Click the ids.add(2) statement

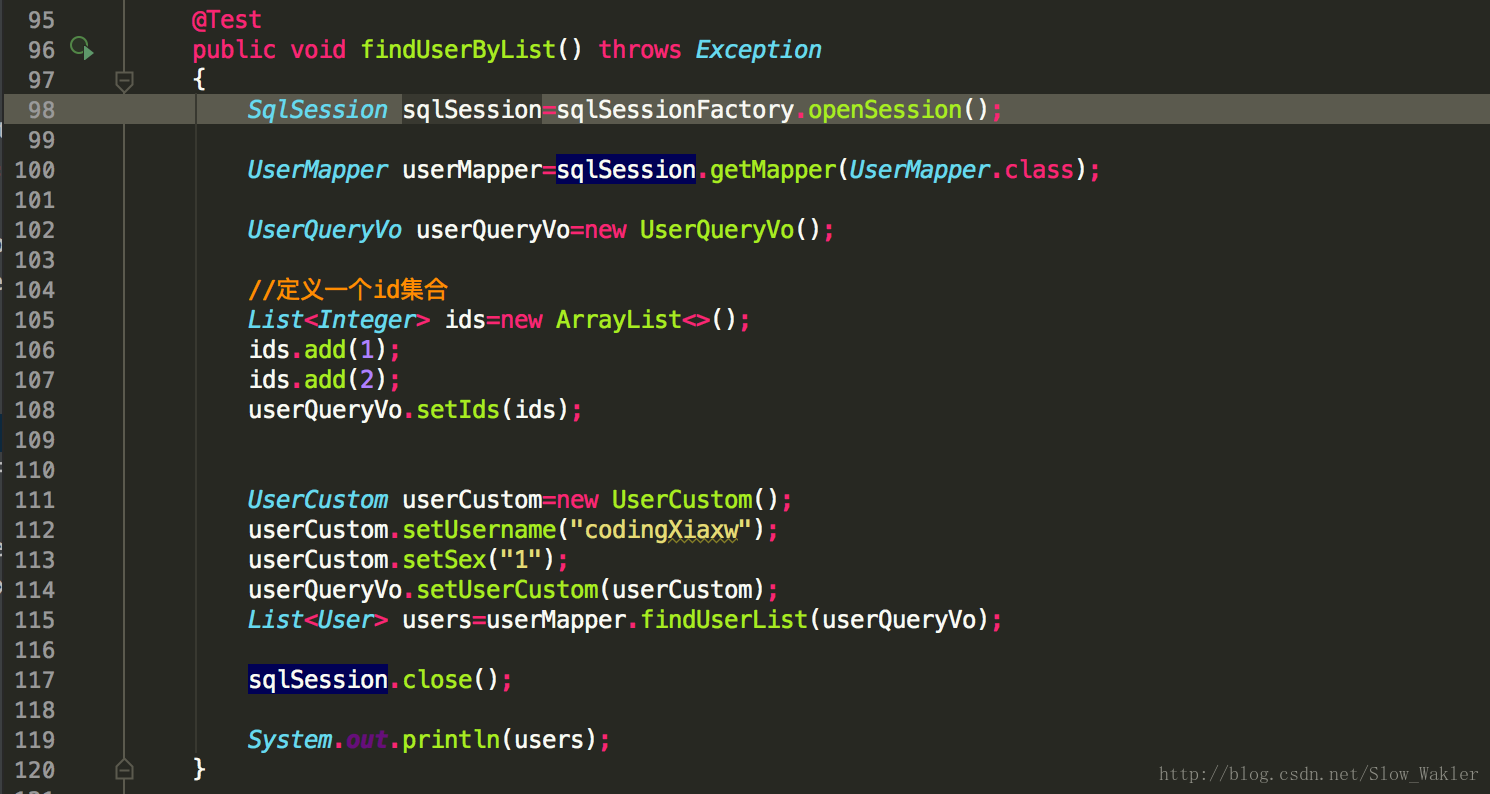coord(325,380)
